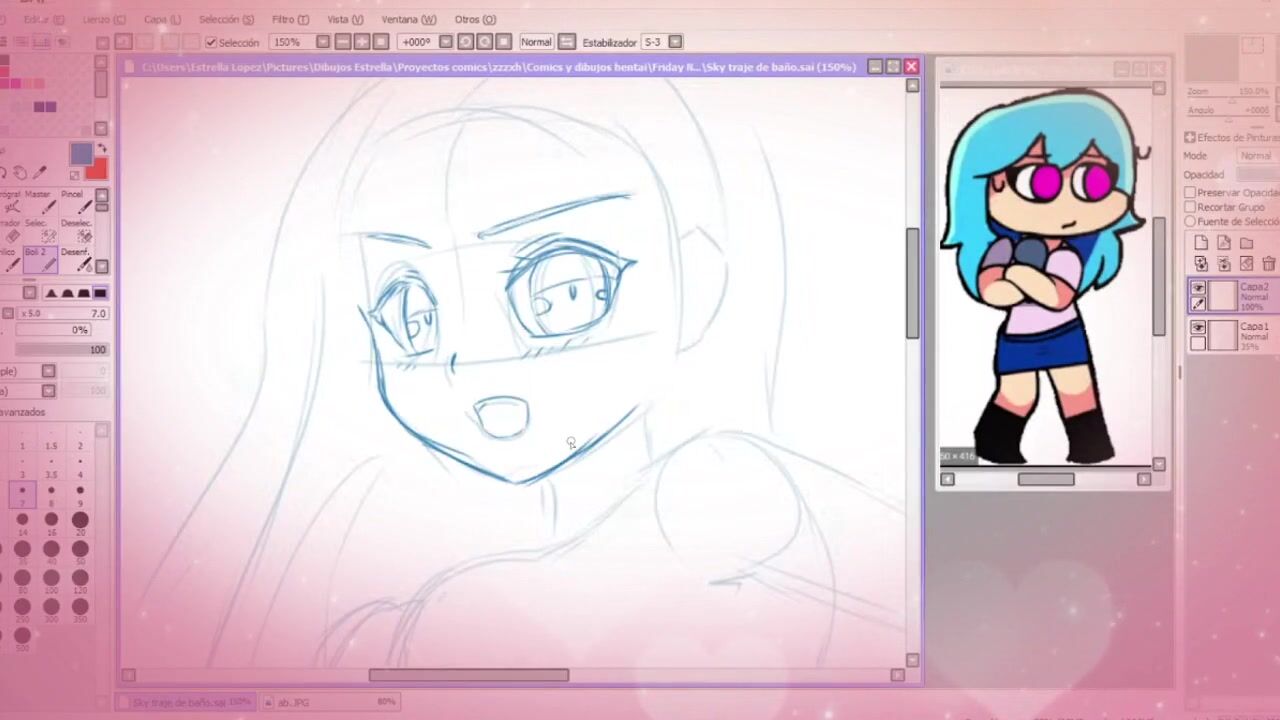
Task: Swap the foreground and background colors
Action: pos(101,149)
